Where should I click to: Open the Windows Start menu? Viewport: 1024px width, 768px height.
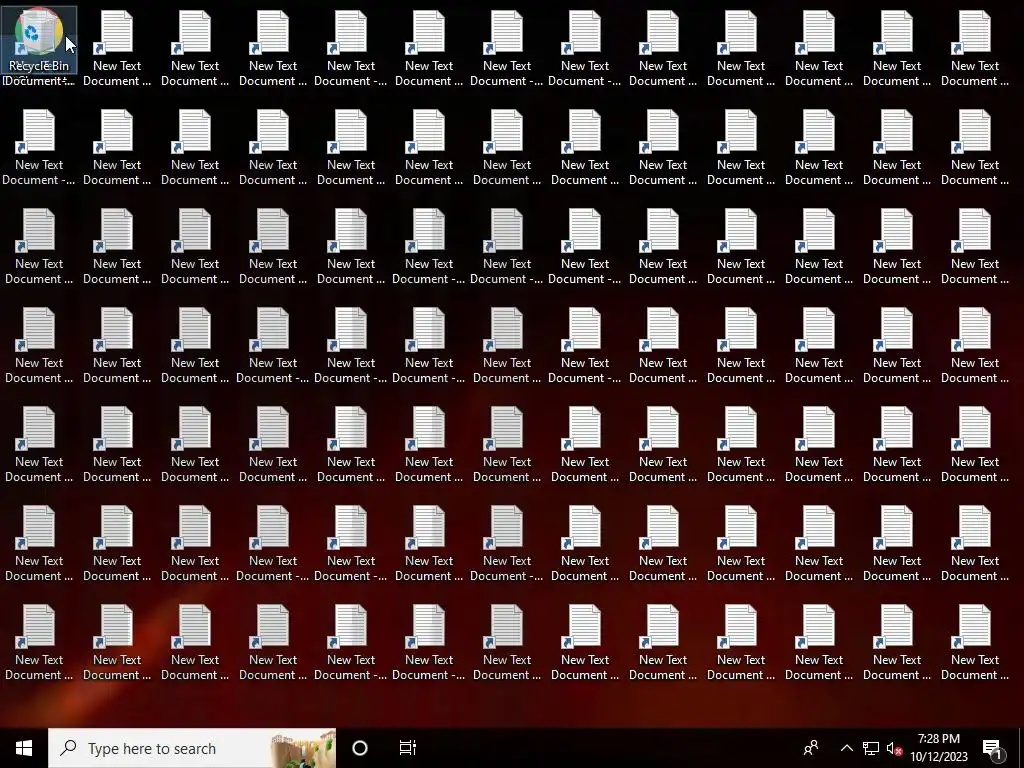[x=24, y=748]
